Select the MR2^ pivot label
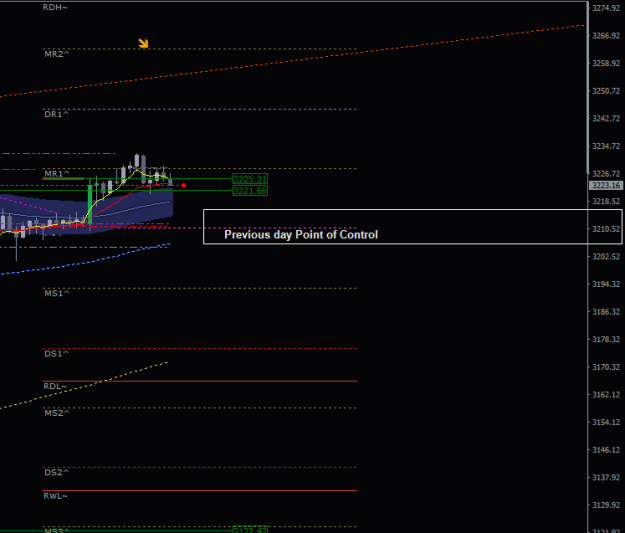625x533 pixels. 57,54
